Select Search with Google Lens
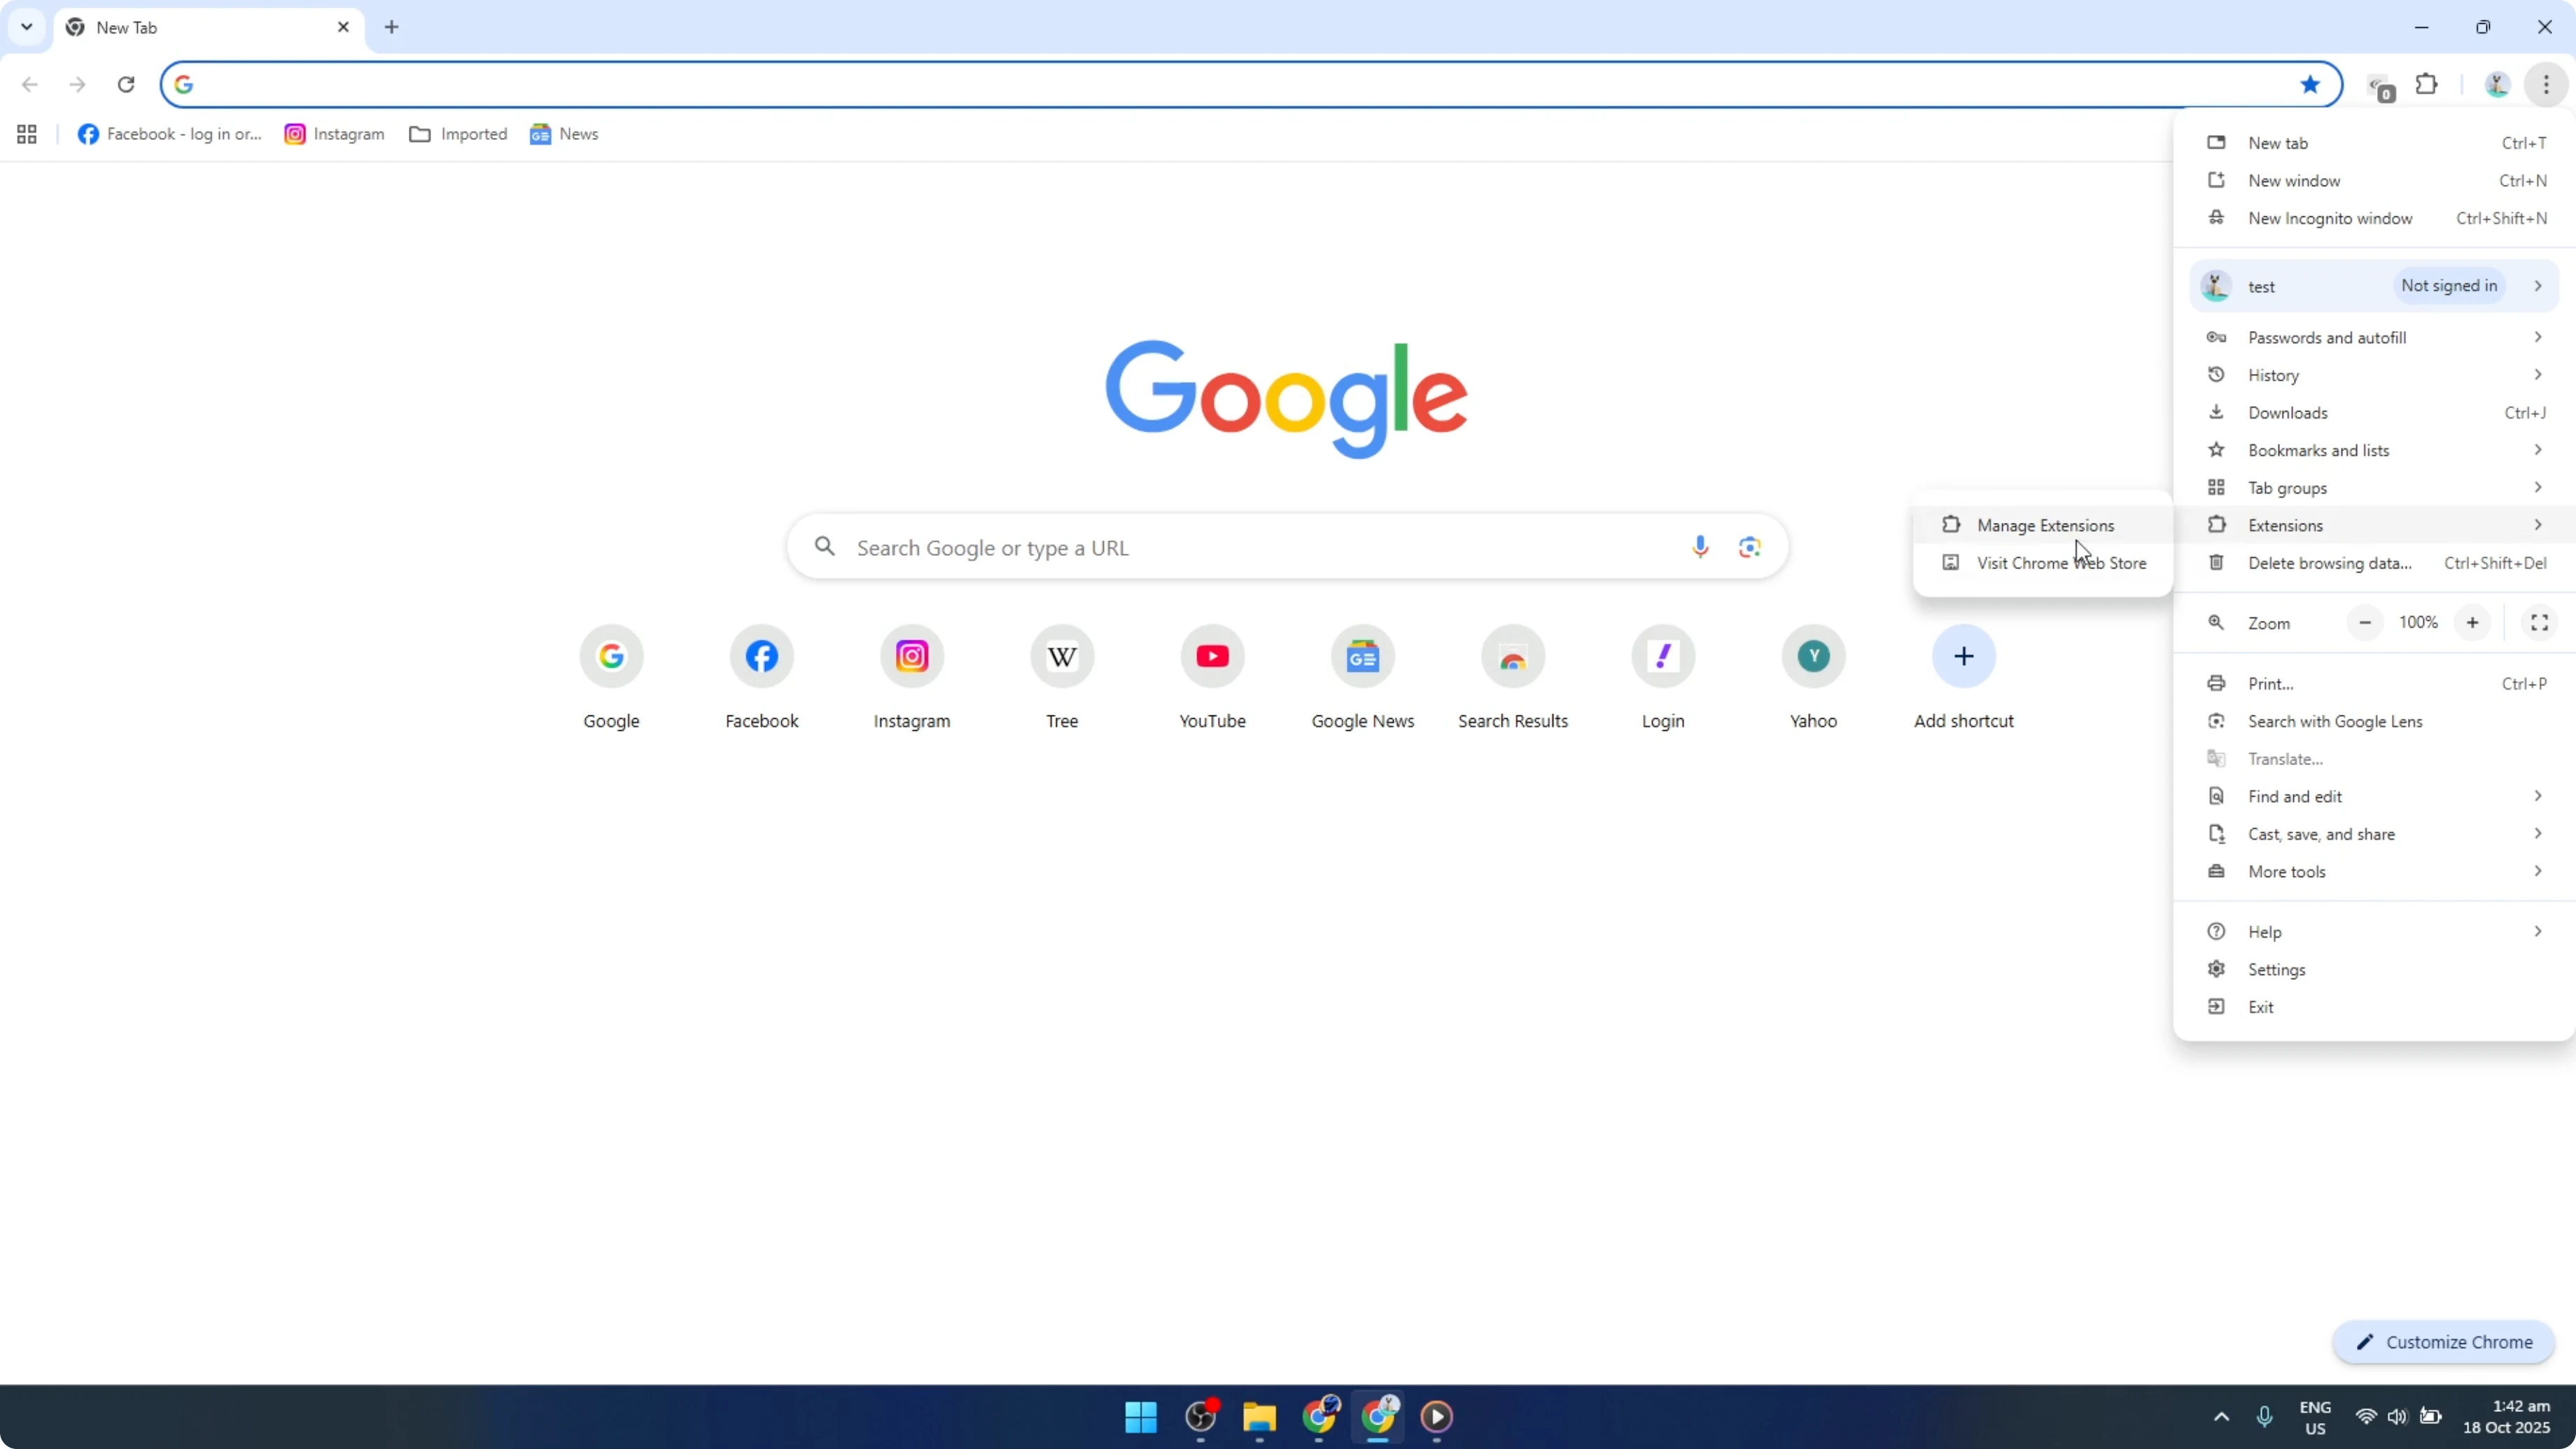The image size is (2576, 1449). pos(2375,721)
